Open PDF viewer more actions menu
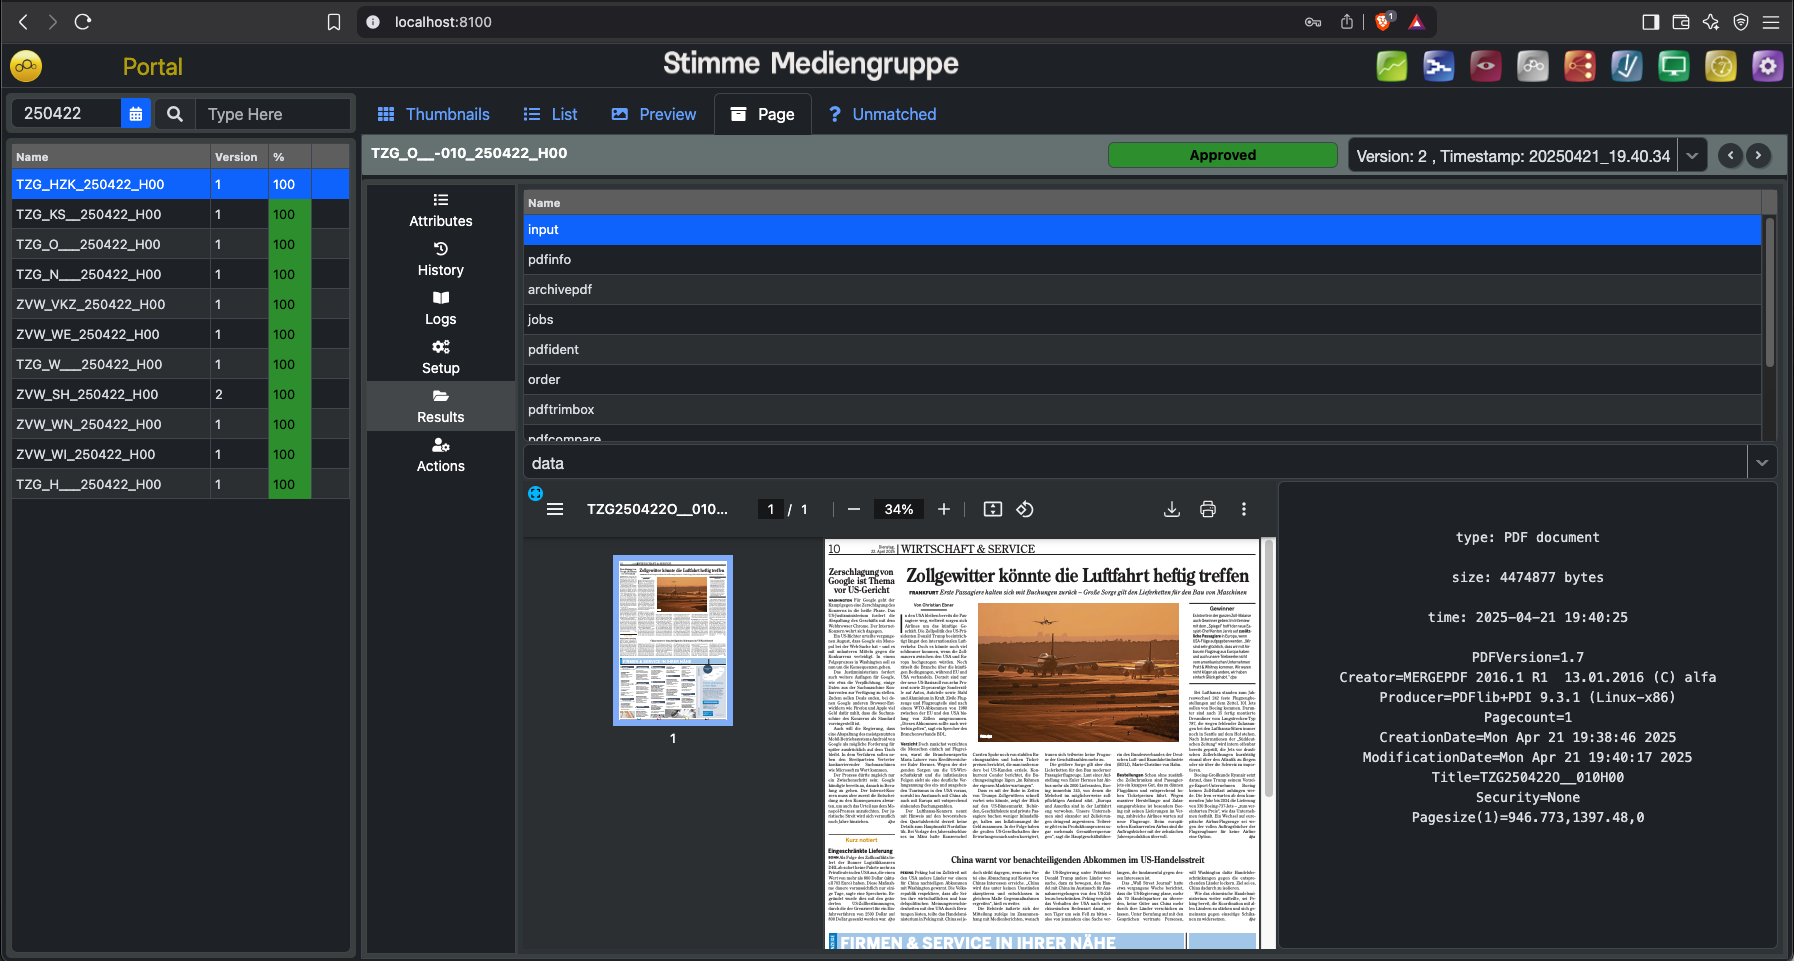The width and height of the screenshot is (1794, 961). 1244,509
